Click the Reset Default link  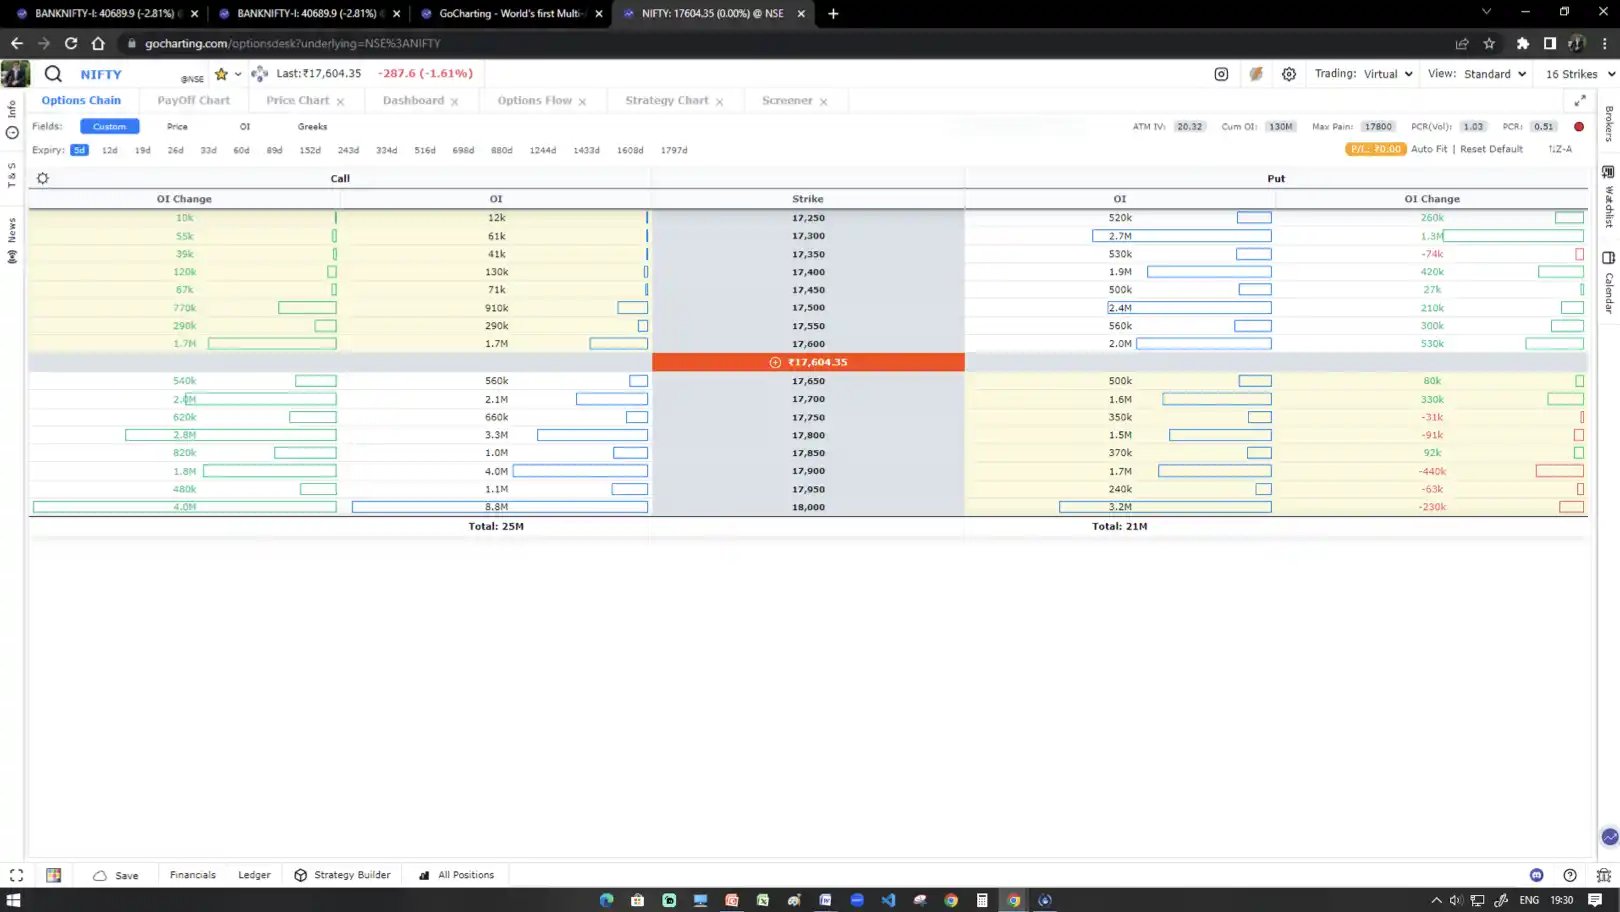1490,148
